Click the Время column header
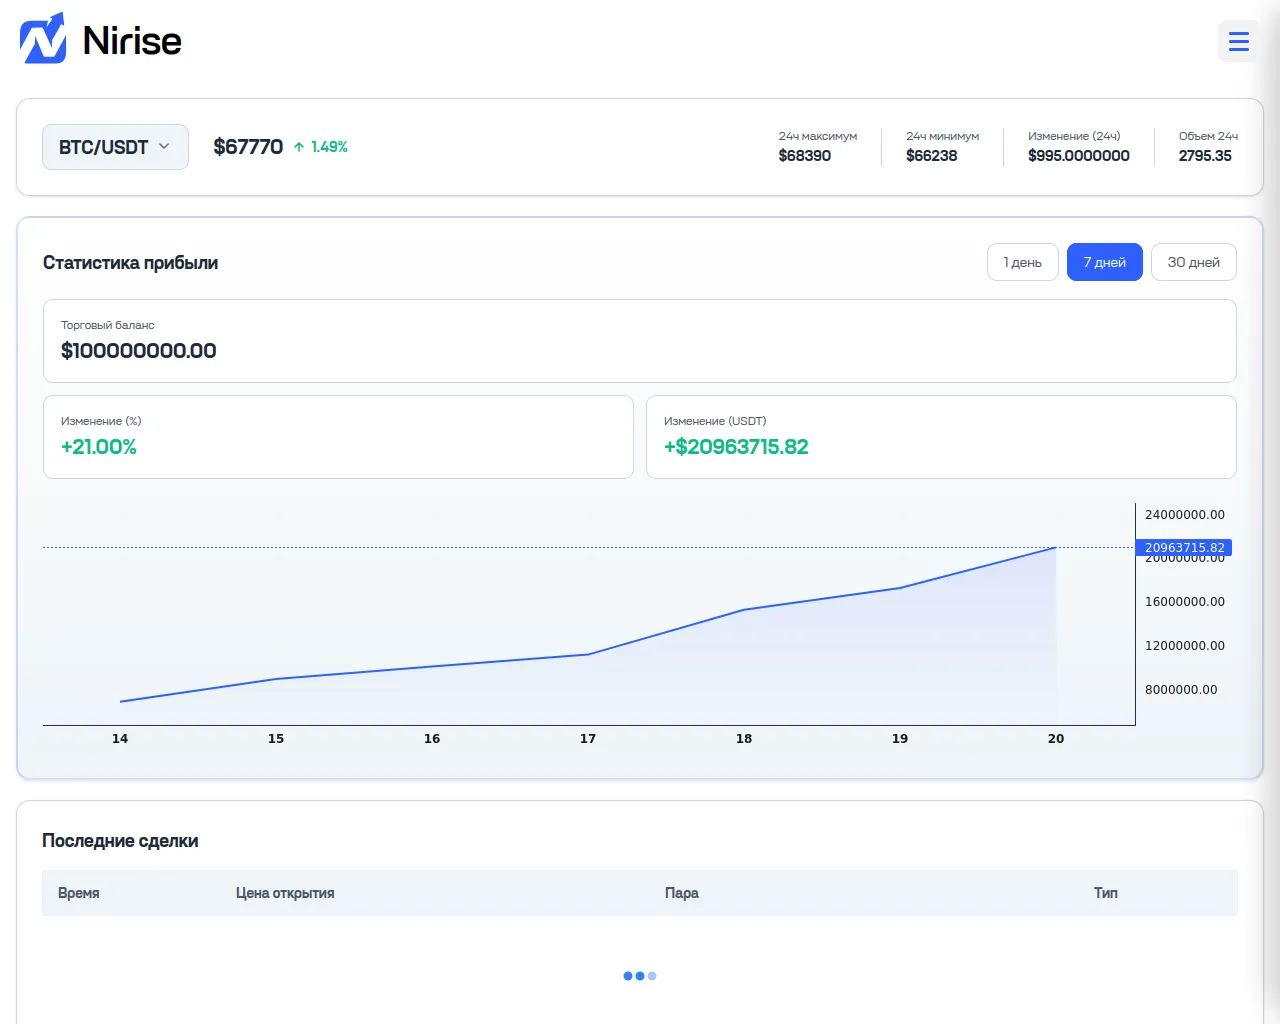The height and width of the screenshot is (1024, 1280). pos(79,893)
